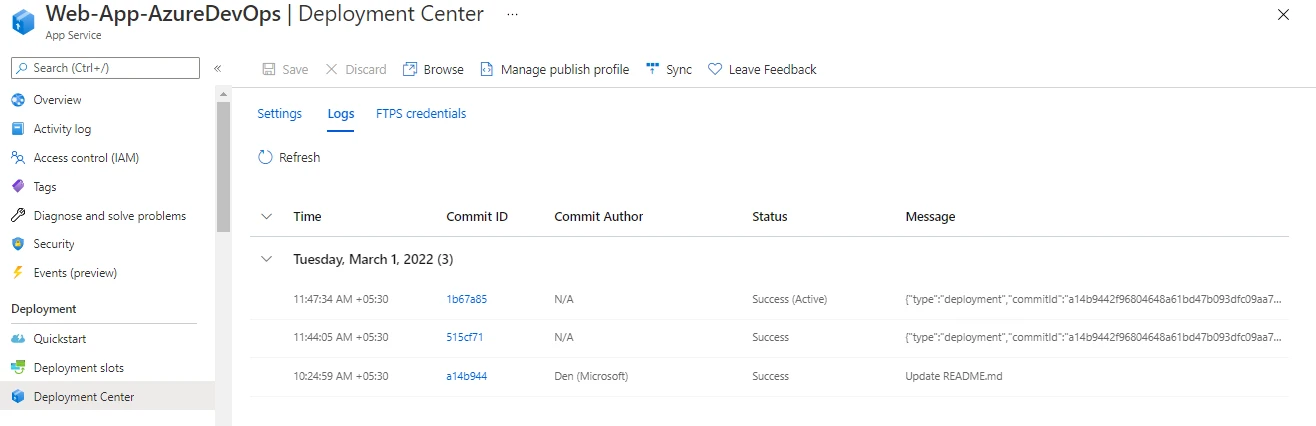
Task: Click Sync in the toolbar
Action: pos(669,70)
